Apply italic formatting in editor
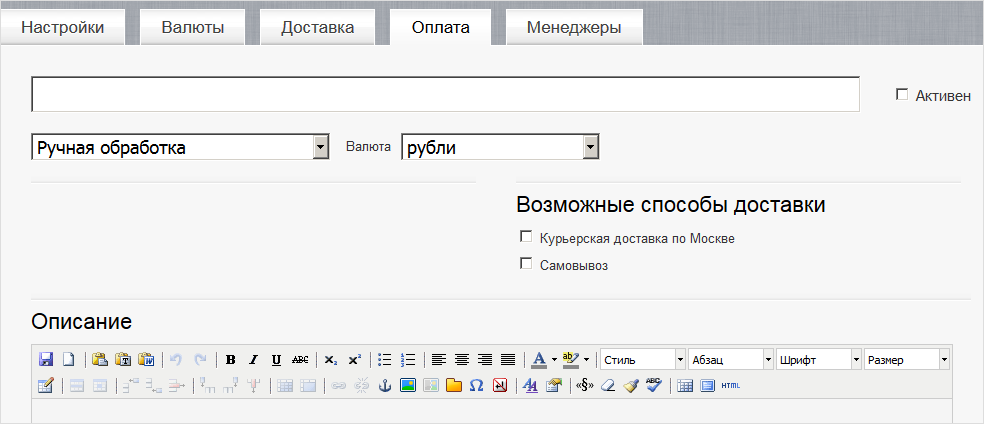984x424 pixels. tap(253, 359)
